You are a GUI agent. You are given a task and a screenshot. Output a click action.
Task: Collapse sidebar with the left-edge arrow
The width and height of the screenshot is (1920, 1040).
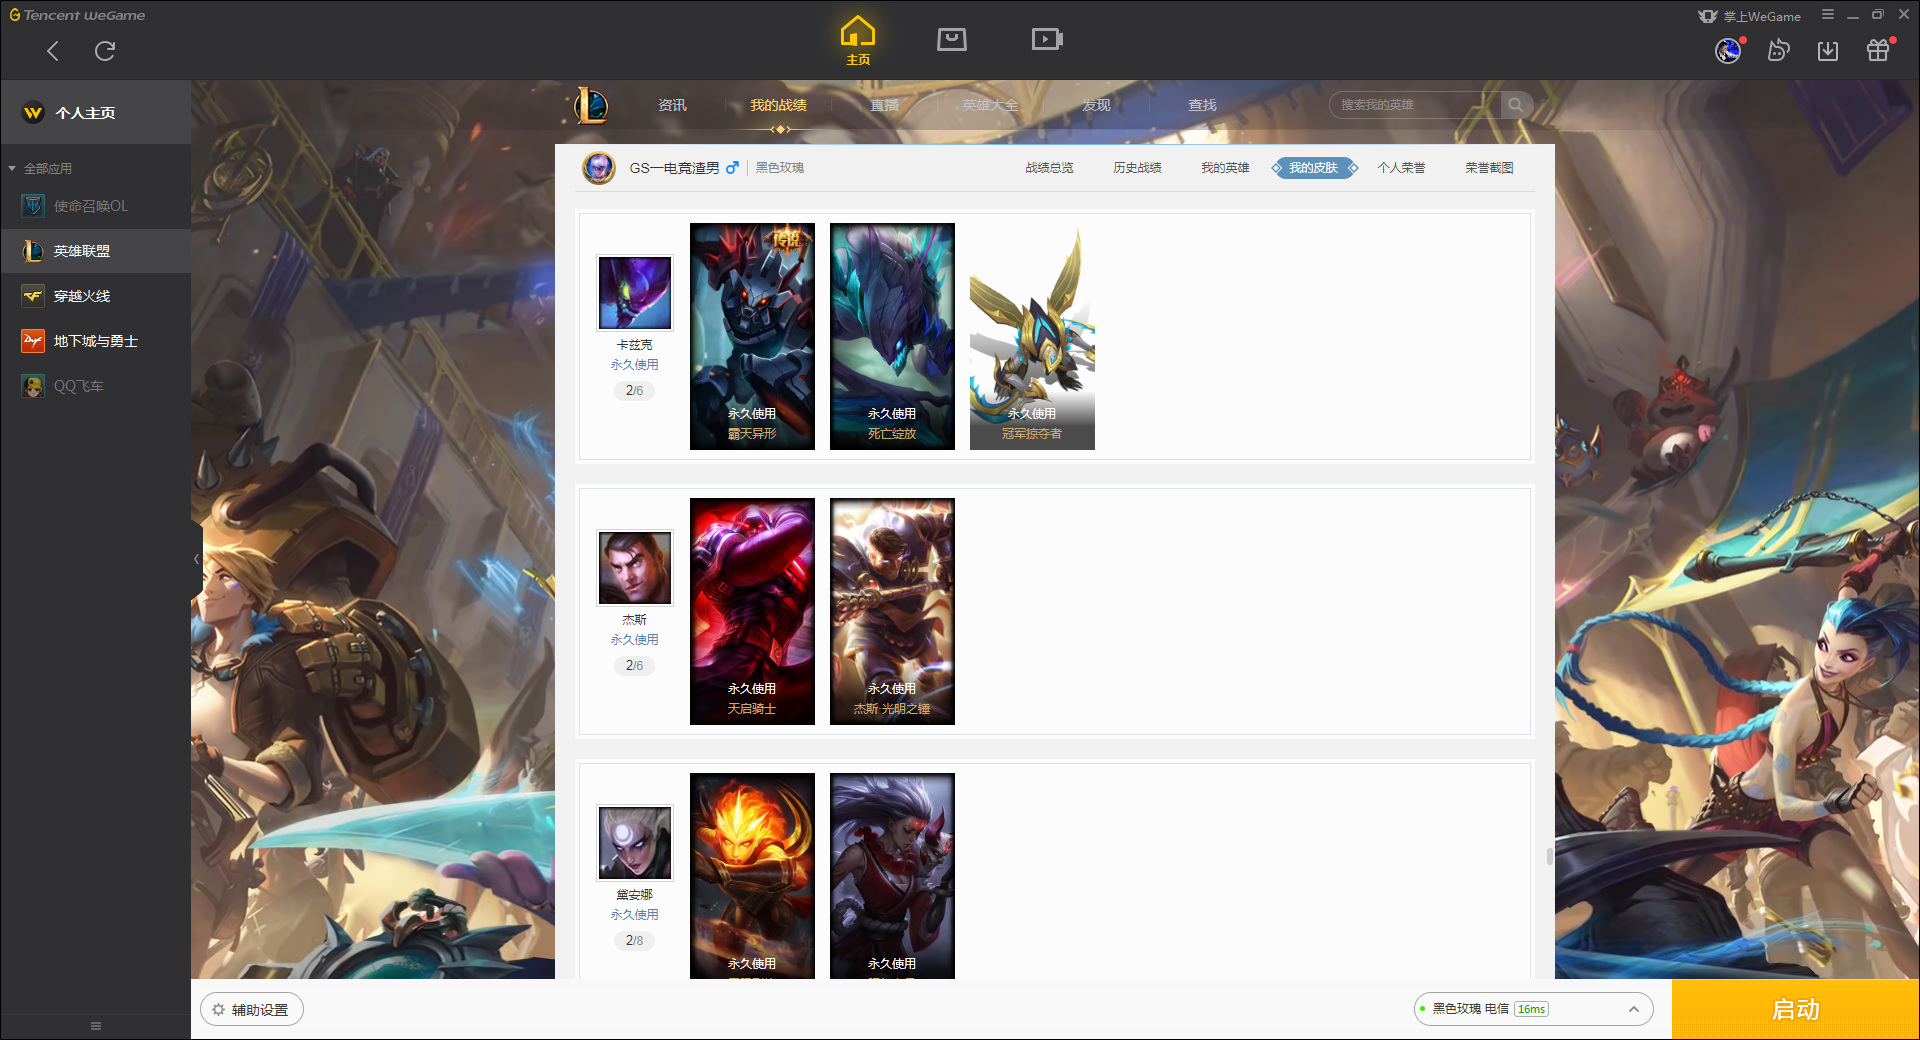tap(197, 559)
